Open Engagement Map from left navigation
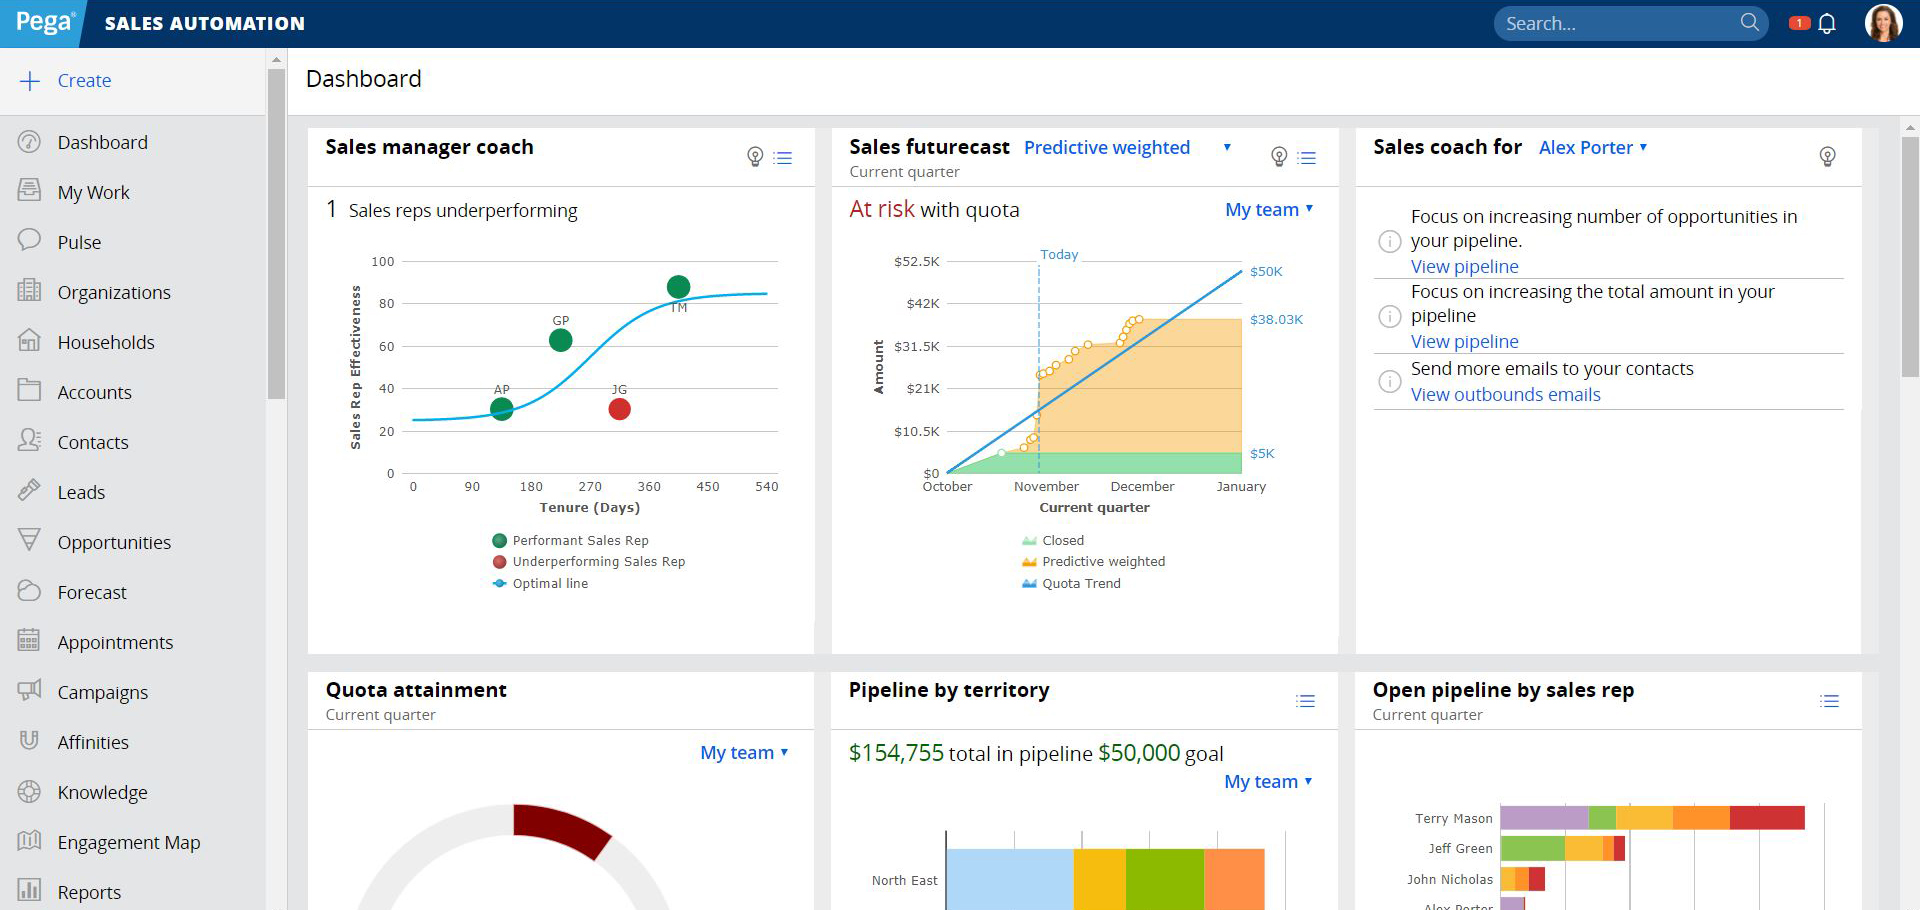This screenshot has height=910, width=1920. (128, 843)
